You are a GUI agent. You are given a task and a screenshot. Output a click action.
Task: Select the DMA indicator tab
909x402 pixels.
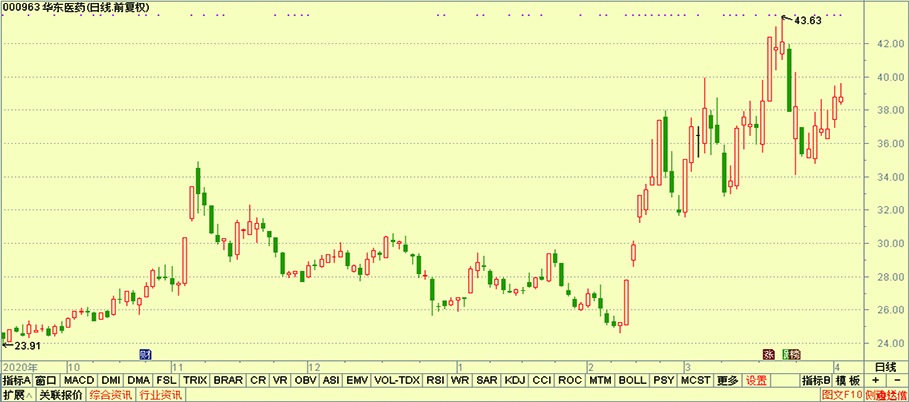pos(139,381)
